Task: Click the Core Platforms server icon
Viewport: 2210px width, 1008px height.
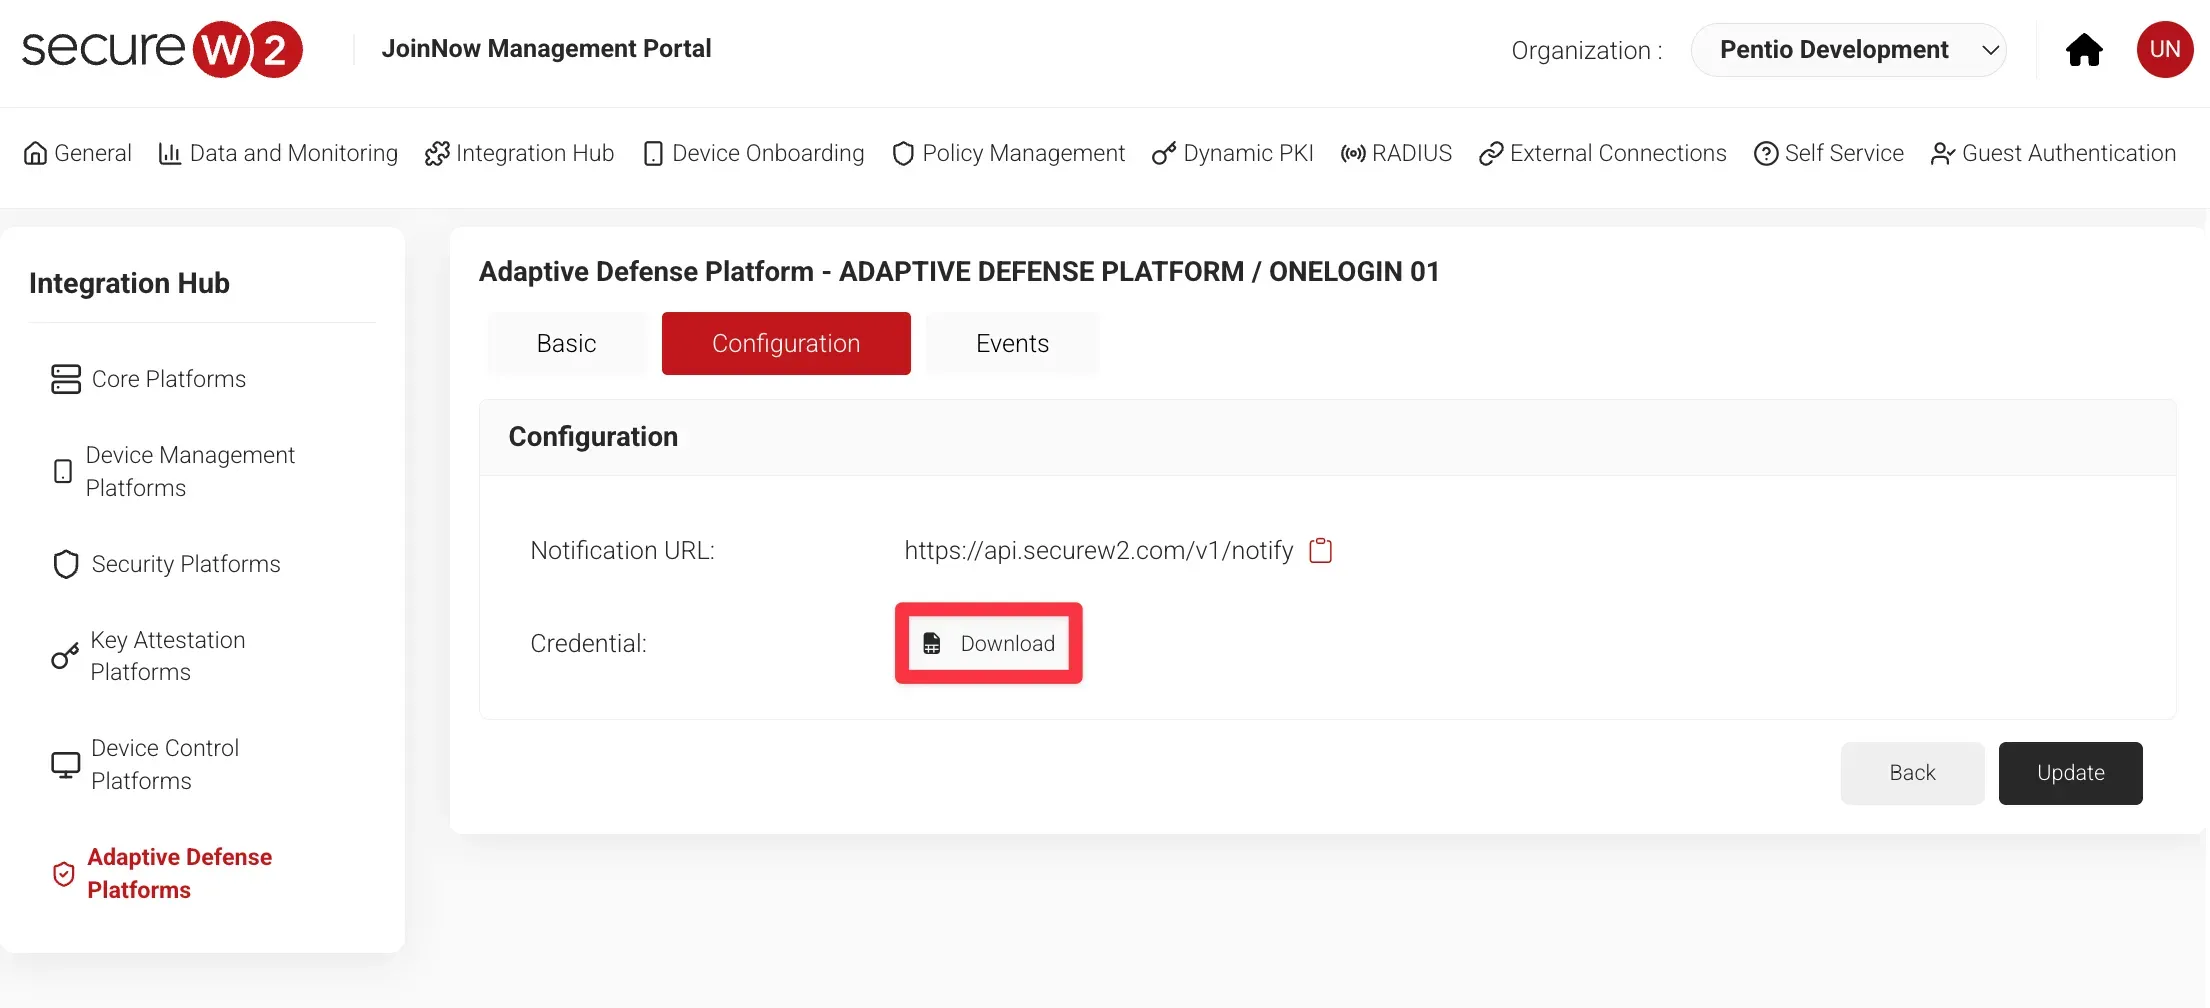Action: point(66,379)
